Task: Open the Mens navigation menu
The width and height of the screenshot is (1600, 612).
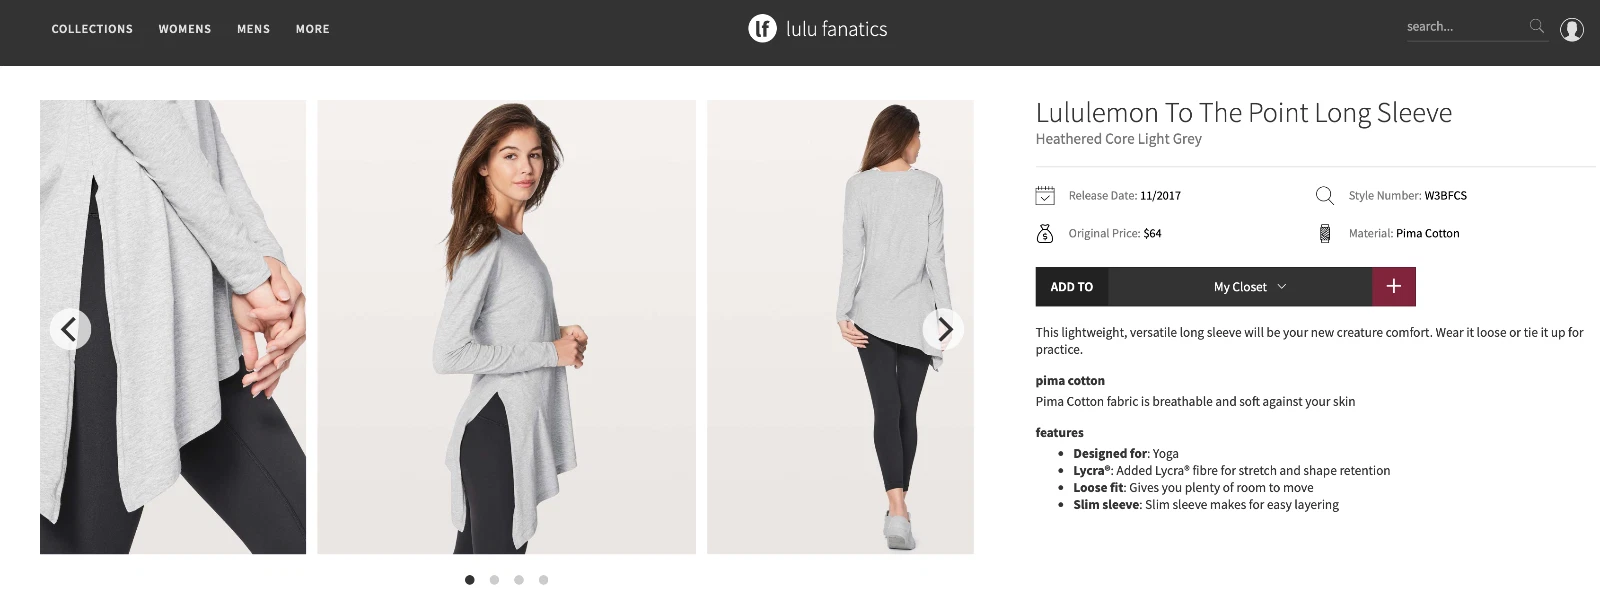Action: tap(253, 29)
